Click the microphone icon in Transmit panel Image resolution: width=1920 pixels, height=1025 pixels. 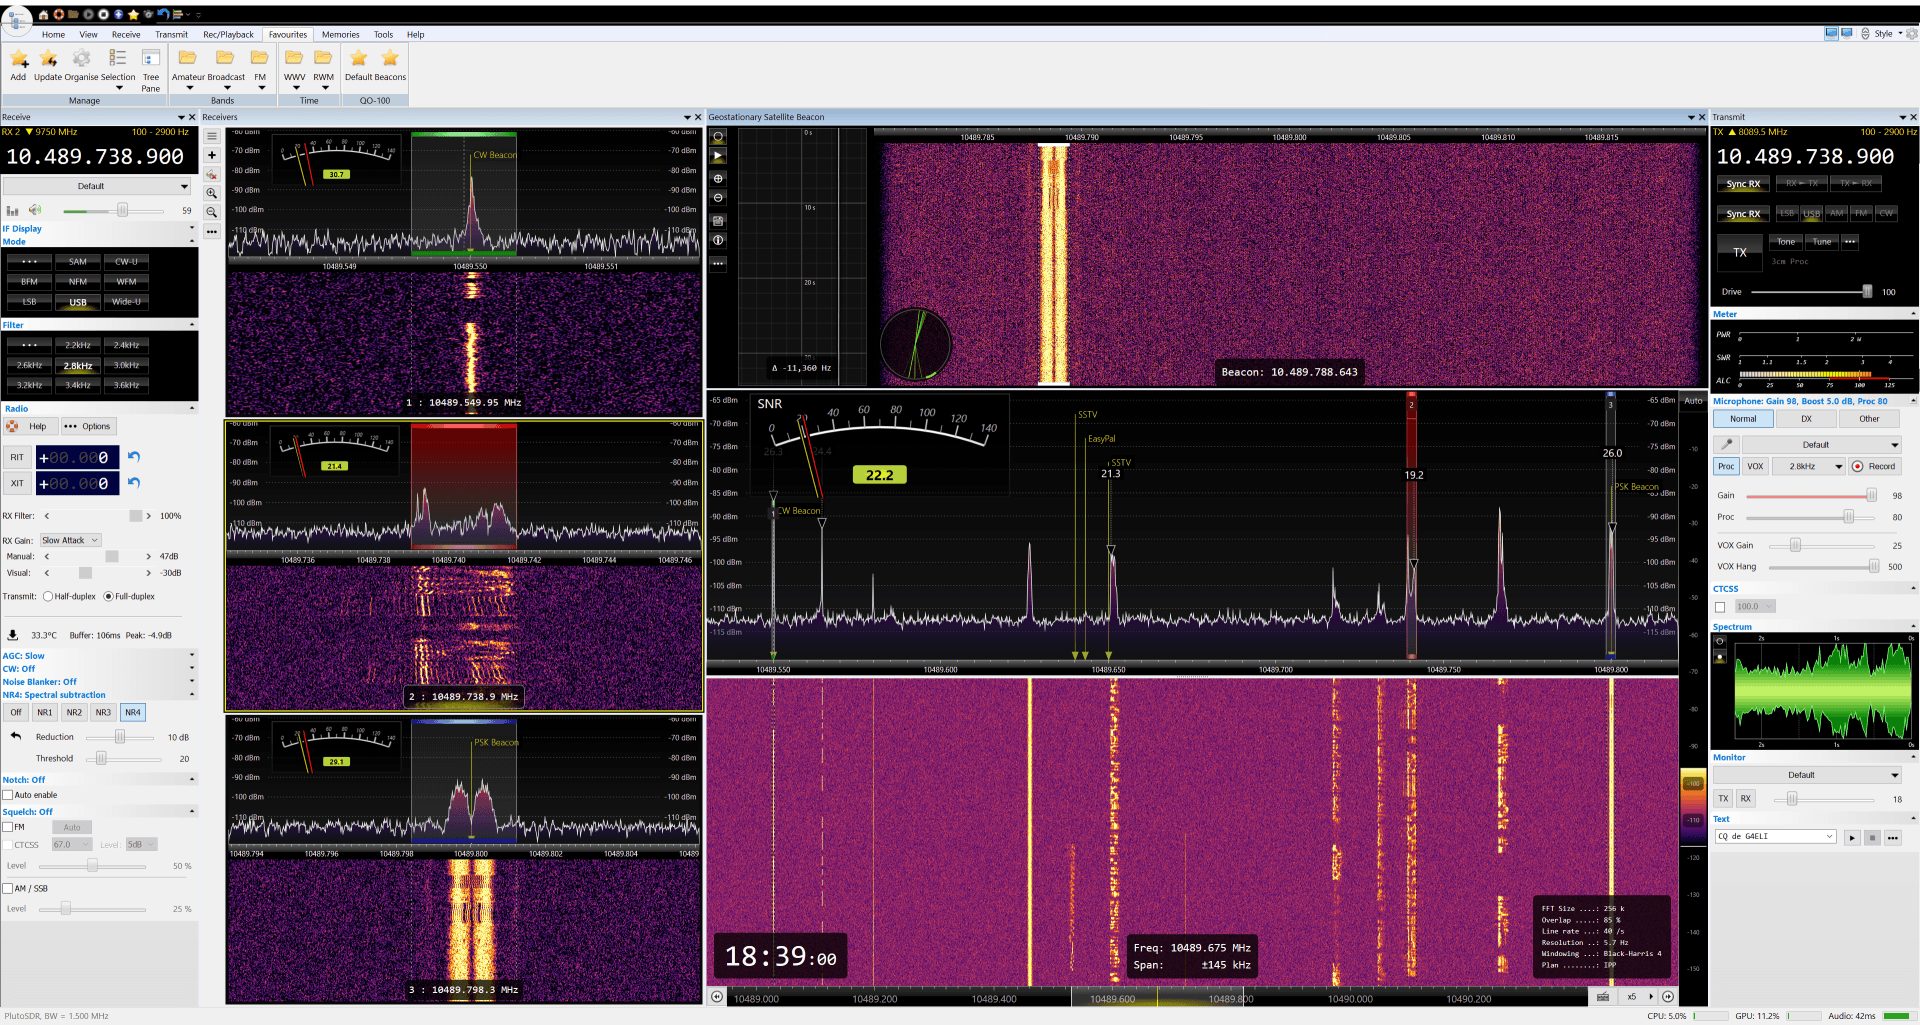[x=1726, y=444]
